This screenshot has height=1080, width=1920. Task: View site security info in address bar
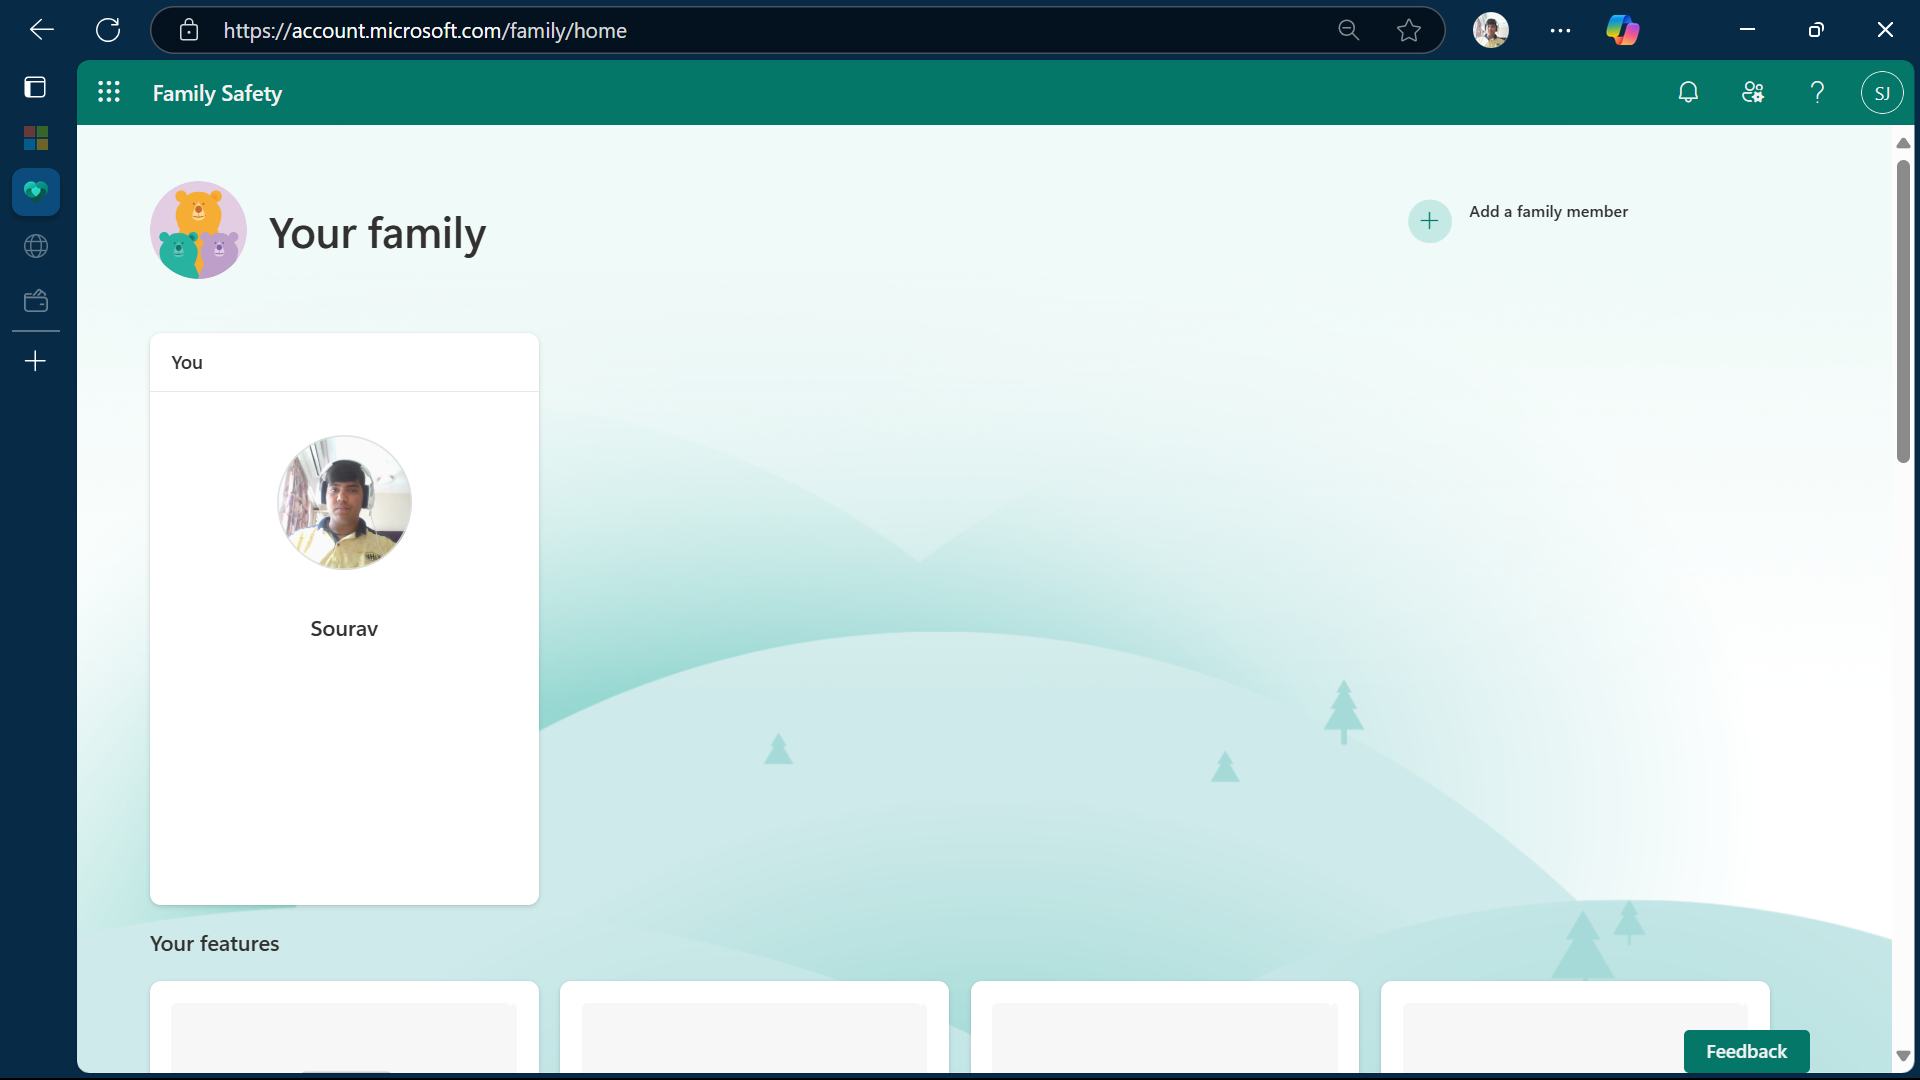tap(189, 30)
